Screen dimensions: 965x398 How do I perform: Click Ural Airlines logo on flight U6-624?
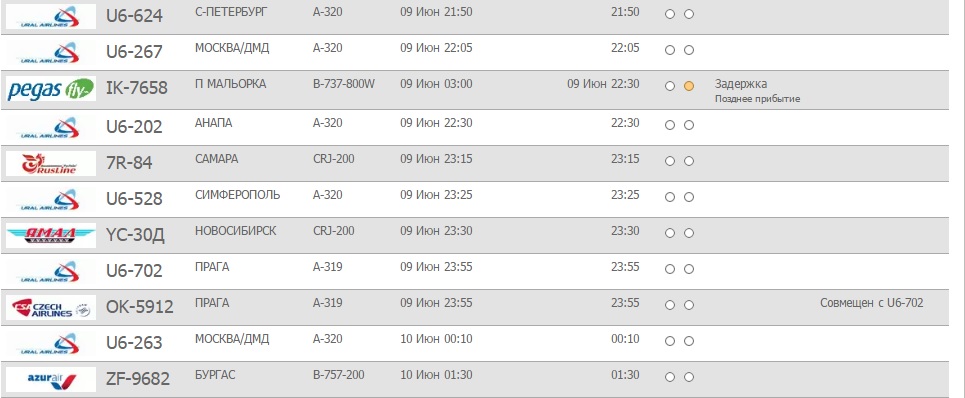(x=51, y=17)
